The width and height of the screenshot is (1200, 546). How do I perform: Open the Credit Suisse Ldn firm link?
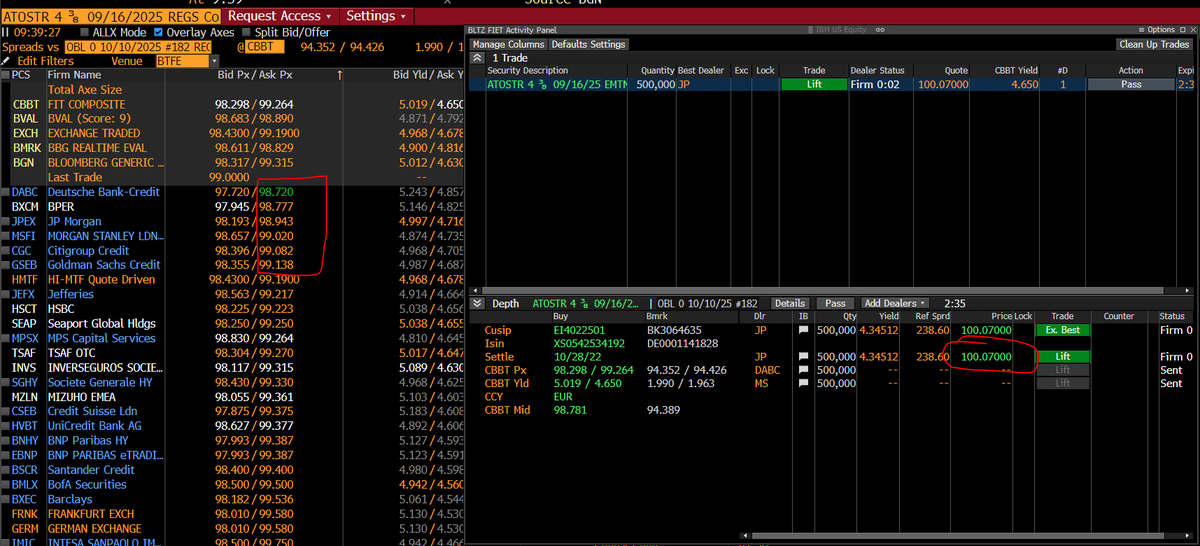tap(92, 411)
